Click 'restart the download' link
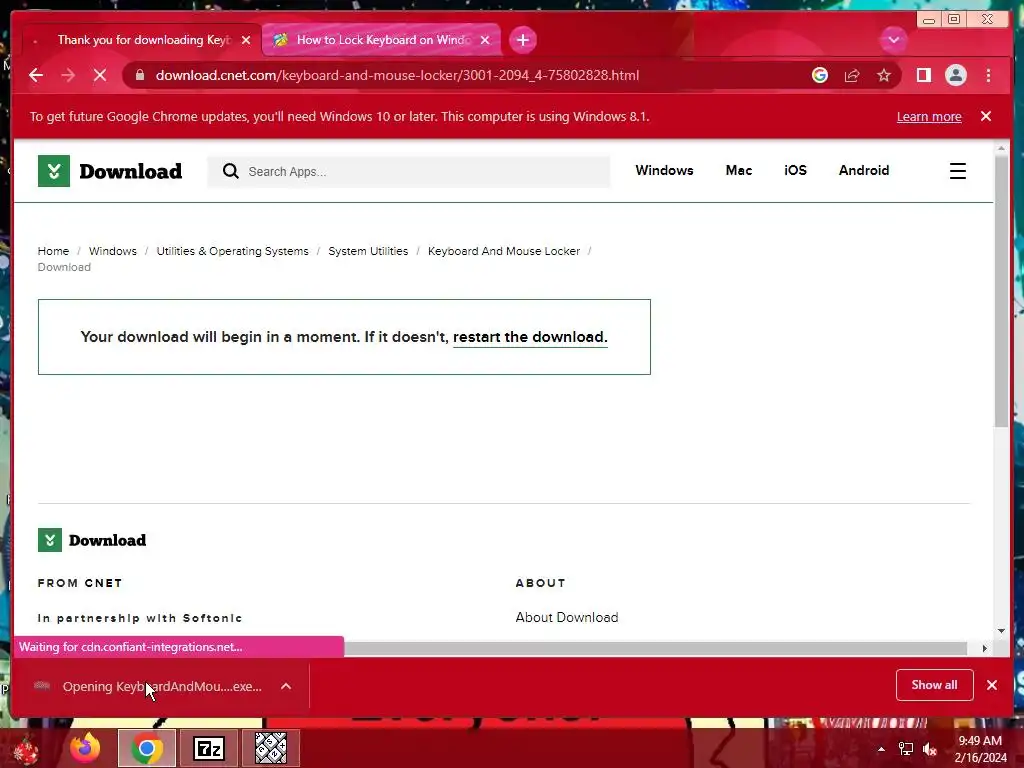The image size is (1024, 768). (x=530, y=337)
